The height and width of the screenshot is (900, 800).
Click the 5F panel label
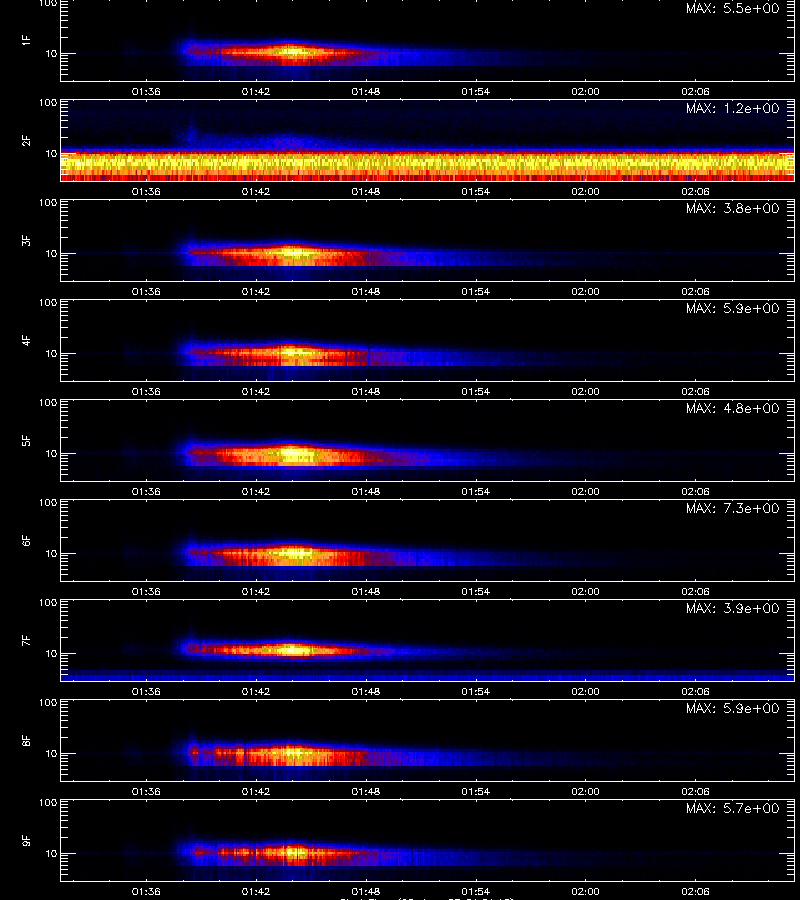click(x=26, y=440)
